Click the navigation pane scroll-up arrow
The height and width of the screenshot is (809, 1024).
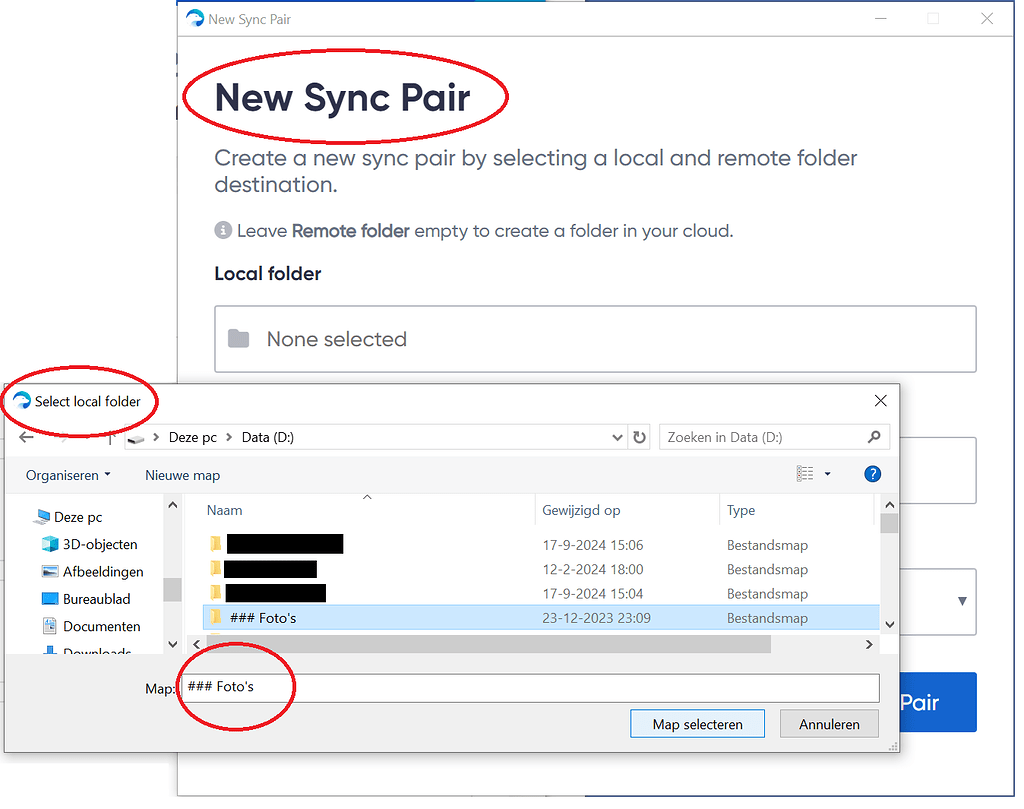[172, 505]
